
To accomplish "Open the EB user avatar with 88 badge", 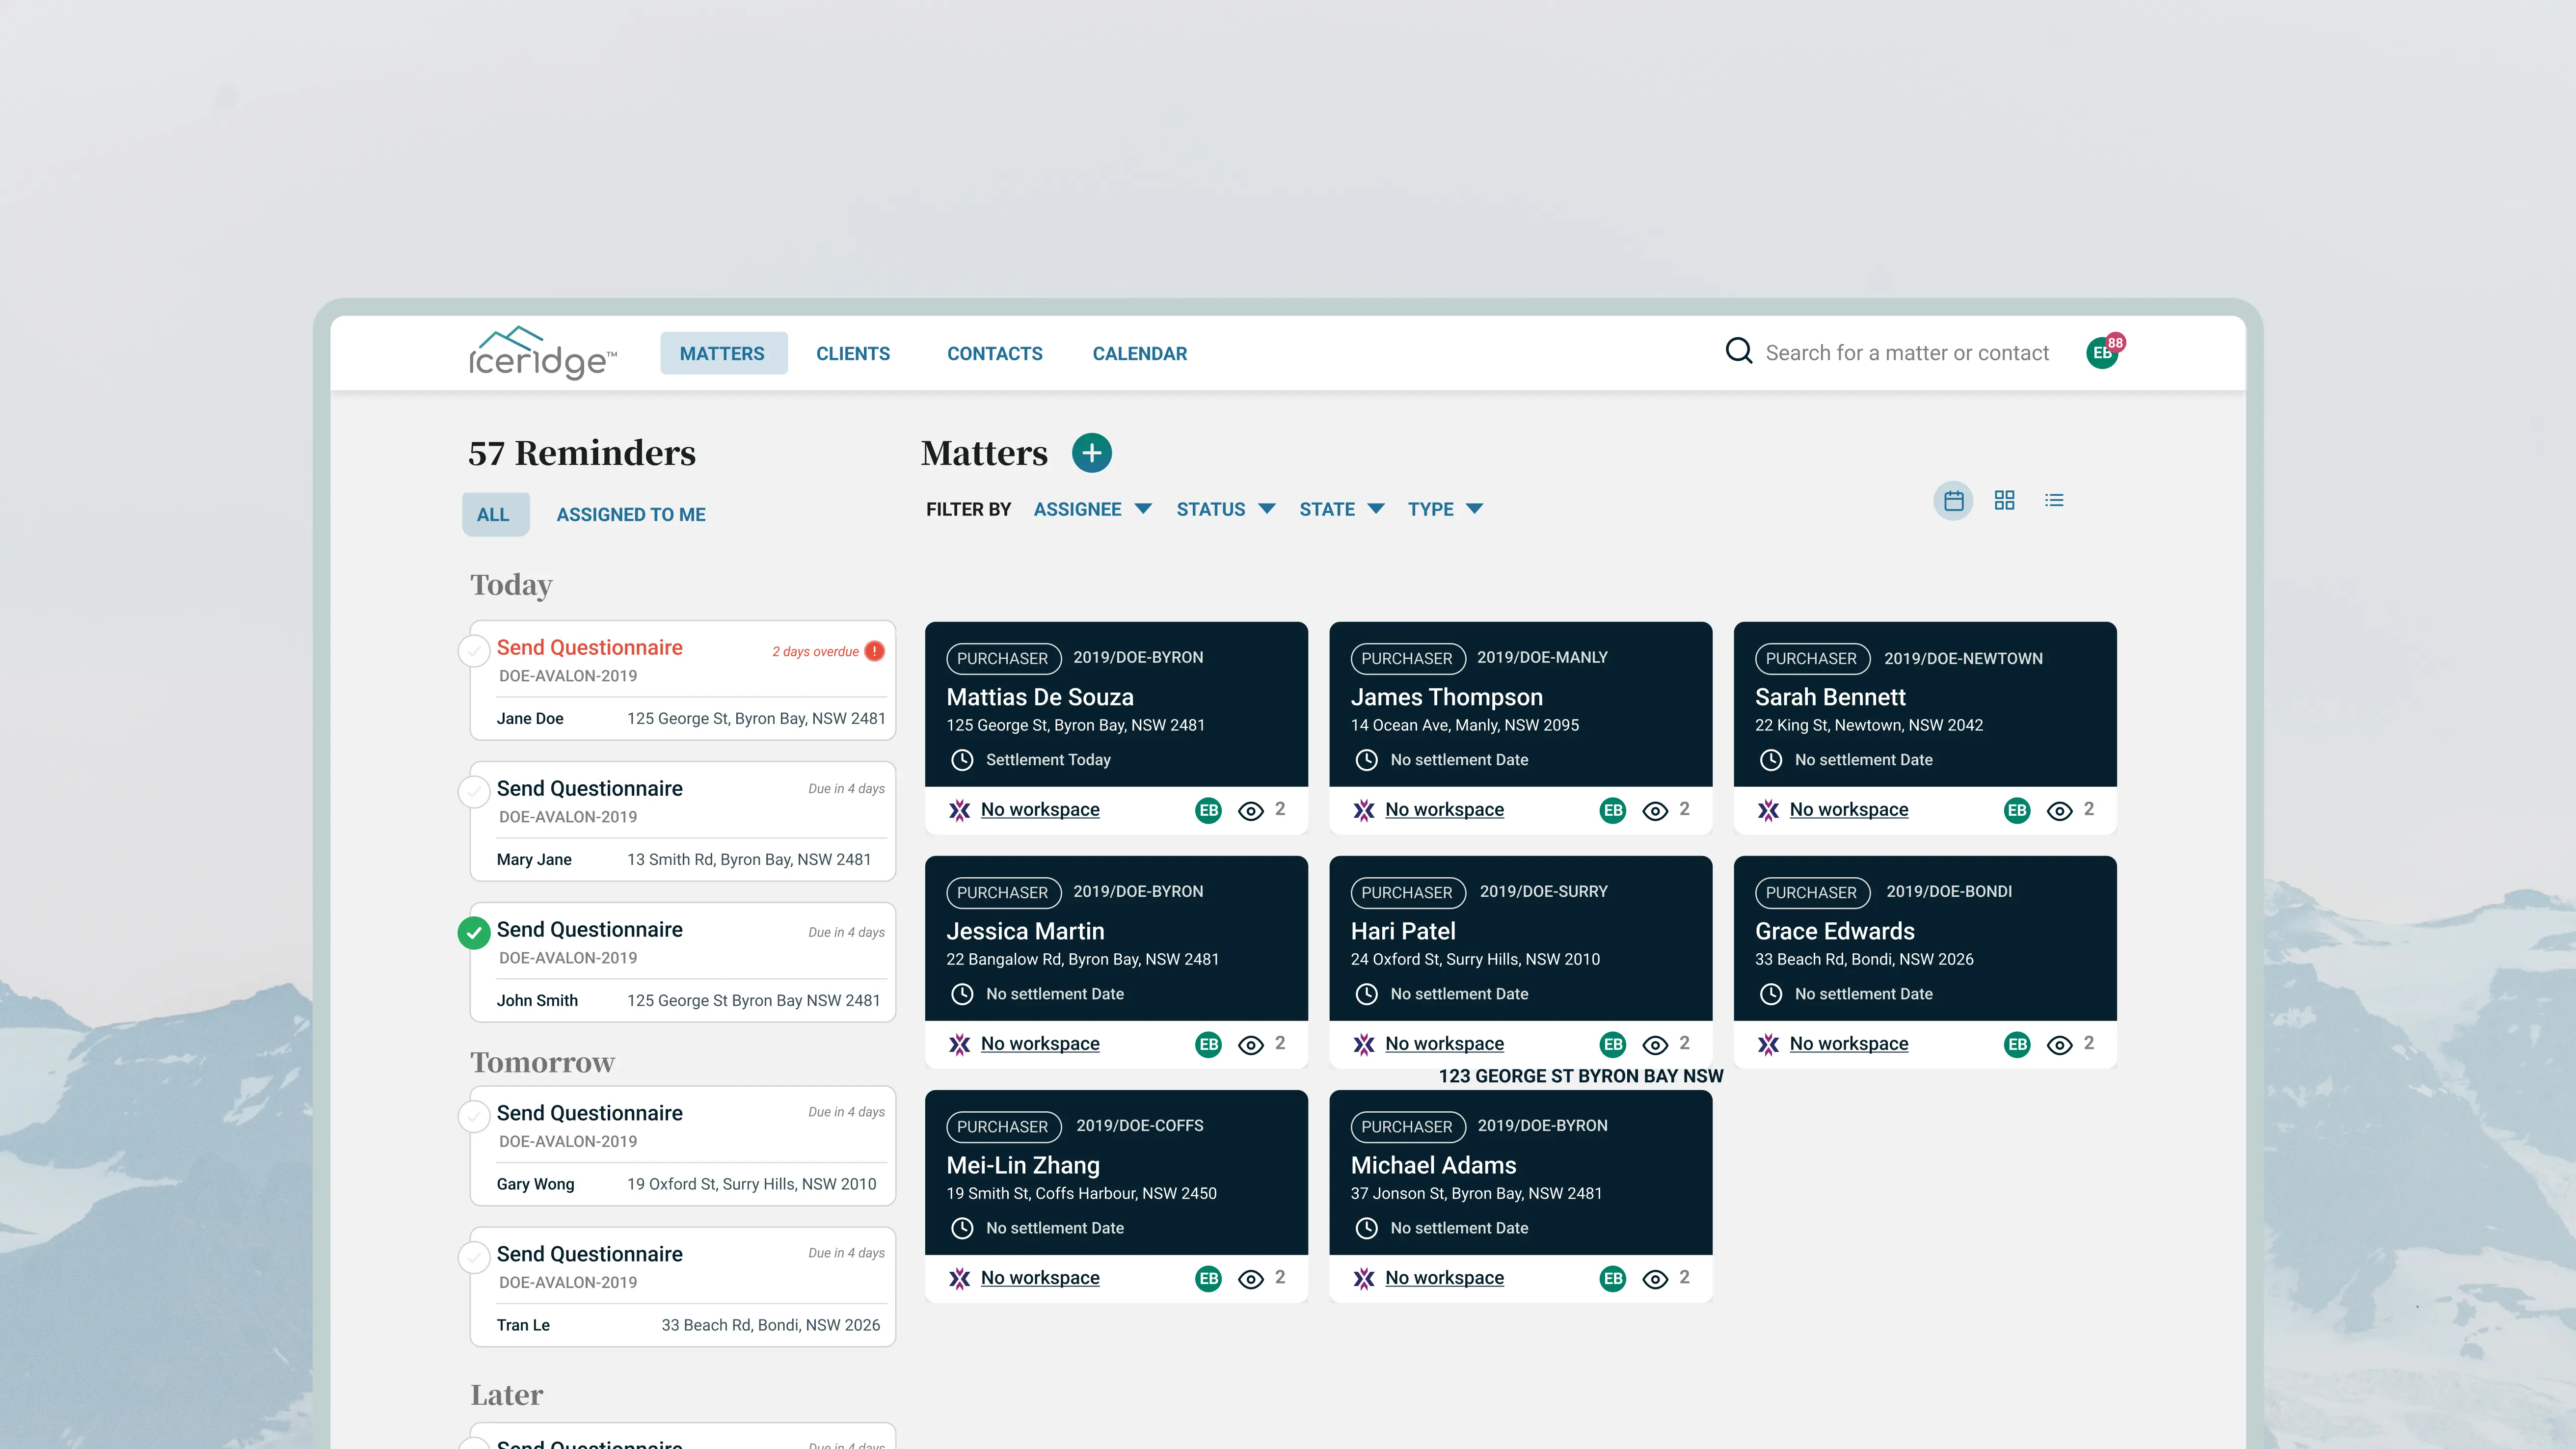I will (2103, 352).
